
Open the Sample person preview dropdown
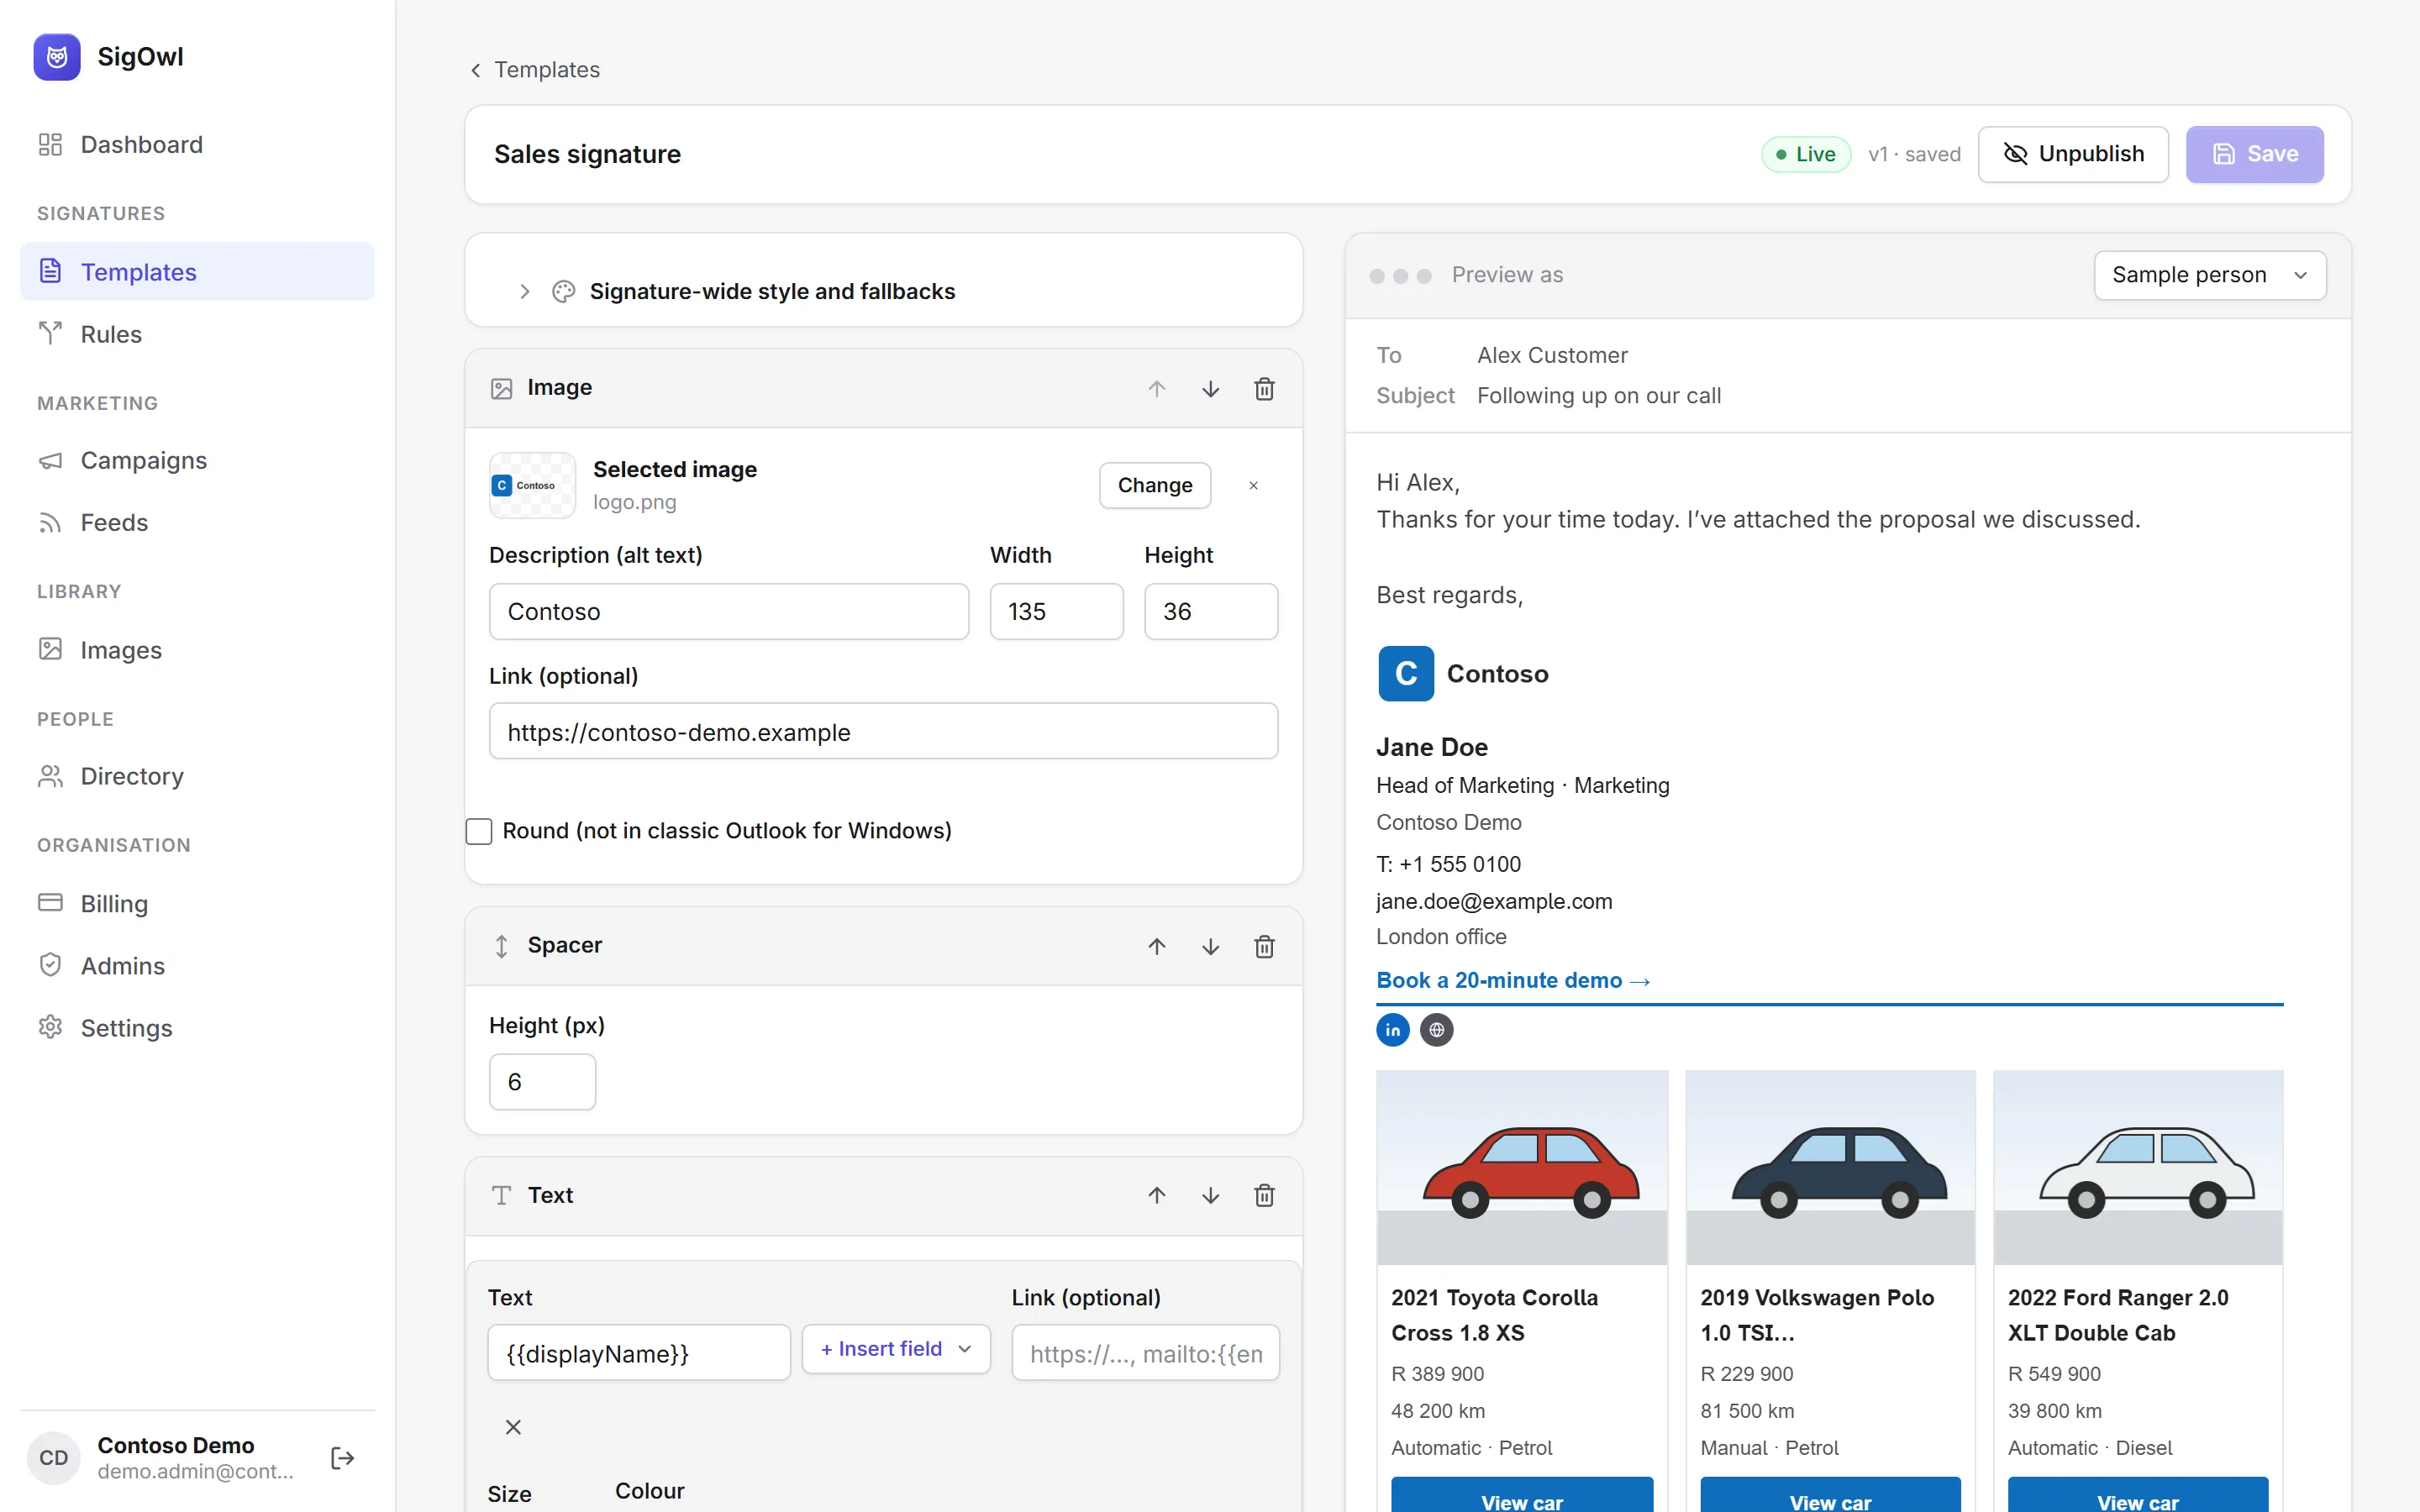(2209, 275)
